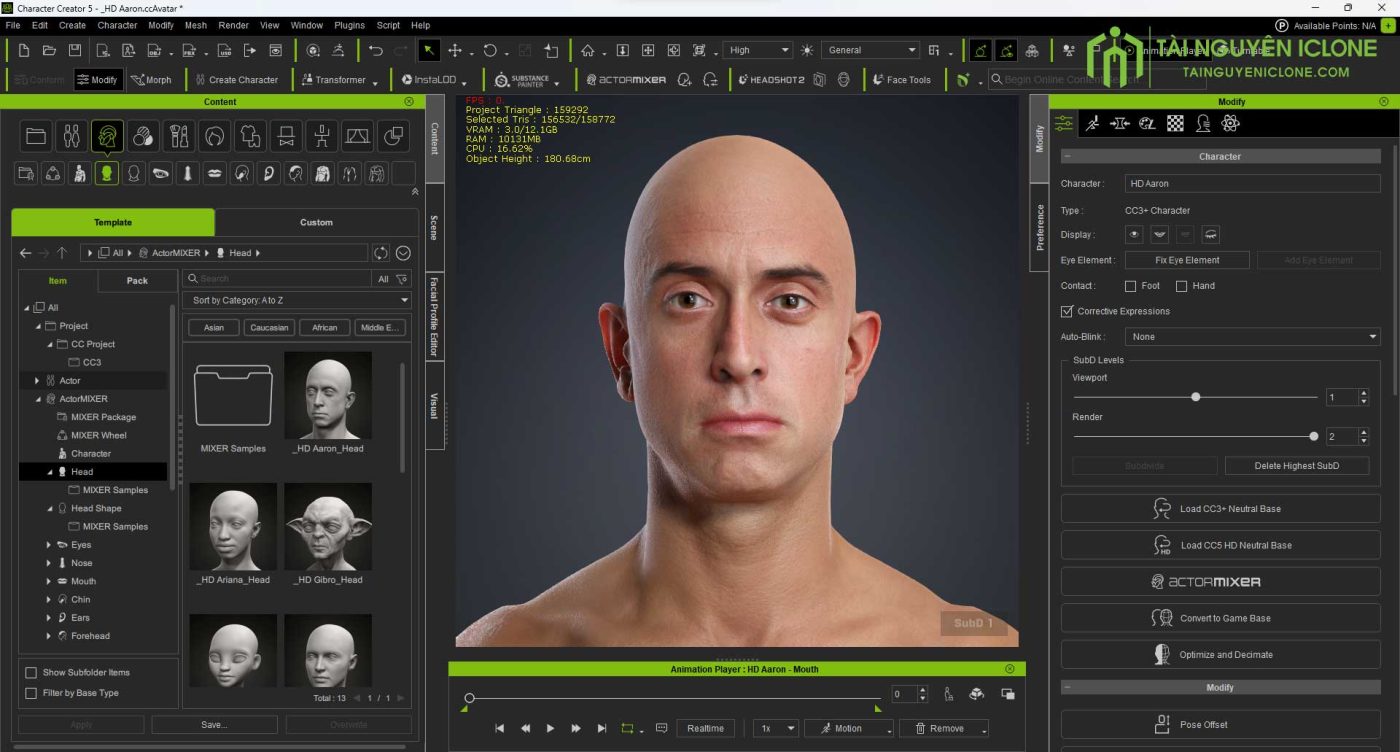Viewport: 1400px width, 752px height.
Task: Open the Motion tab running-figure icon
Action: pos(1092,123)
